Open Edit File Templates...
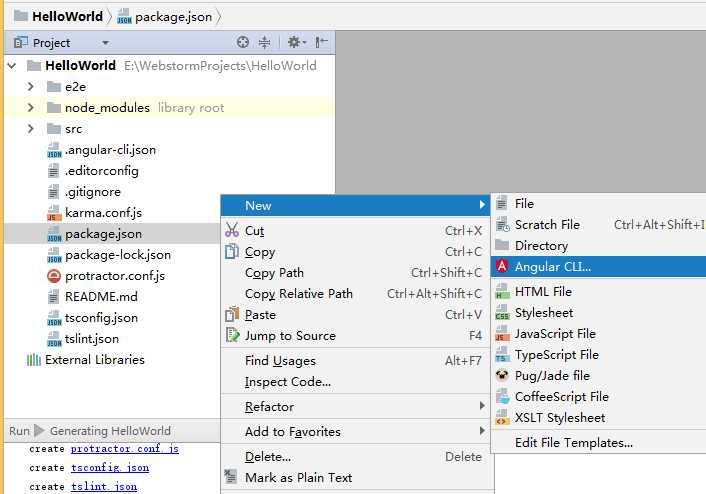This screenshot has width=706, height=494. (599, 443)
